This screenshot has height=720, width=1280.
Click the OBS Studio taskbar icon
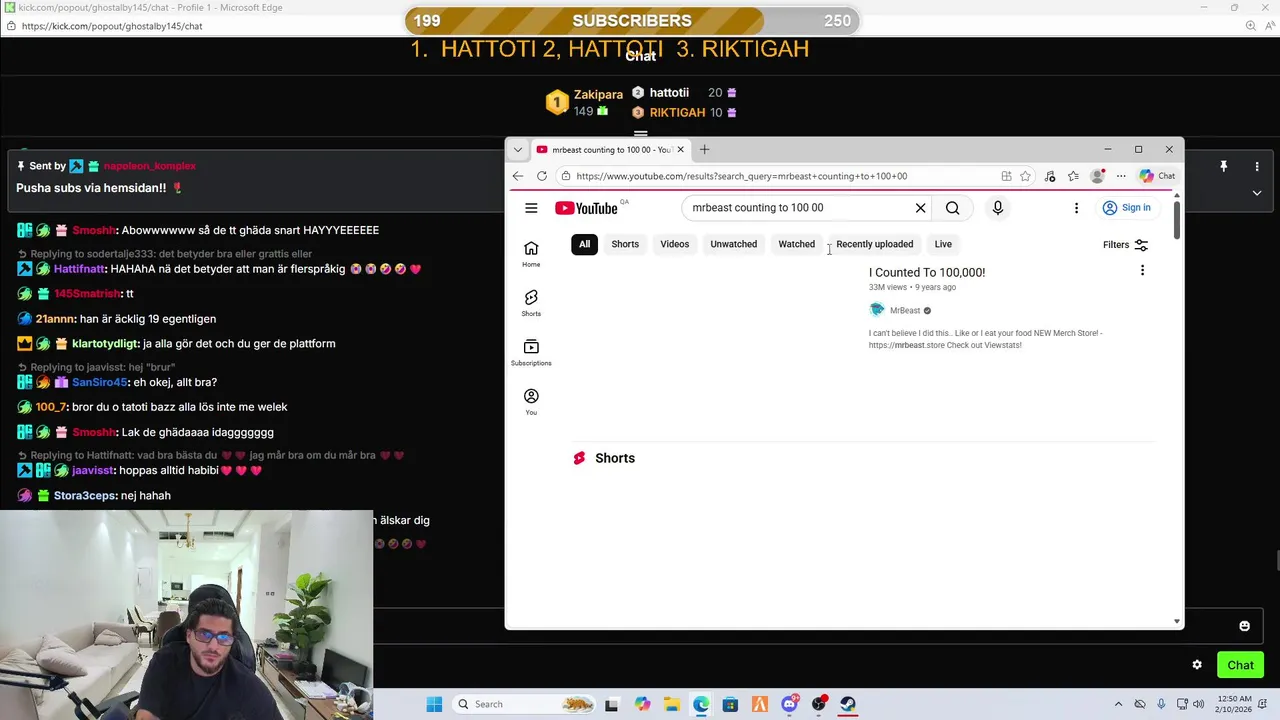pos(818,704)
